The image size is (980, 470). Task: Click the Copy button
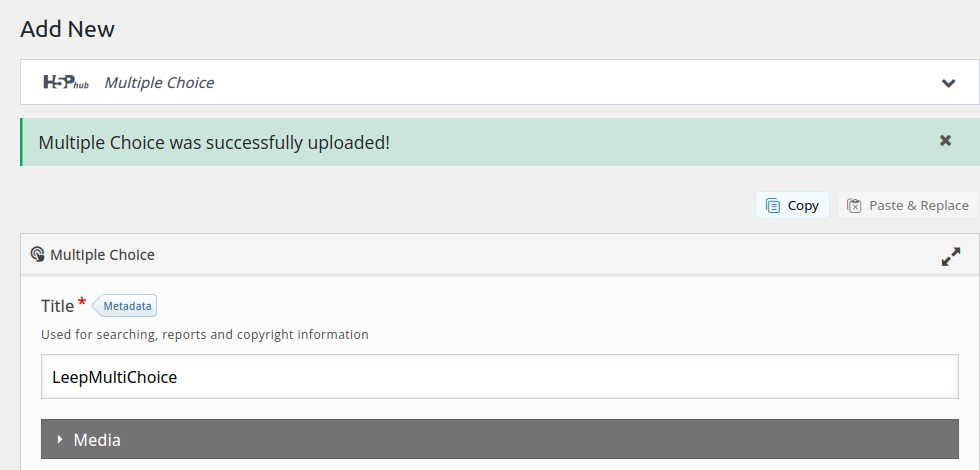[792, 205]
